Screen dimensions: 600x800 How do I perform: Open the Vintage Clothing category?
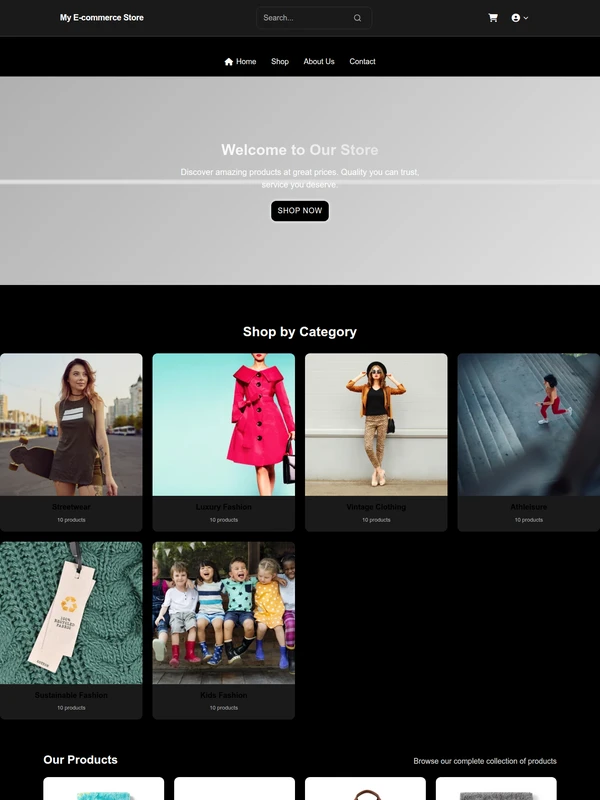coord(376,442)
